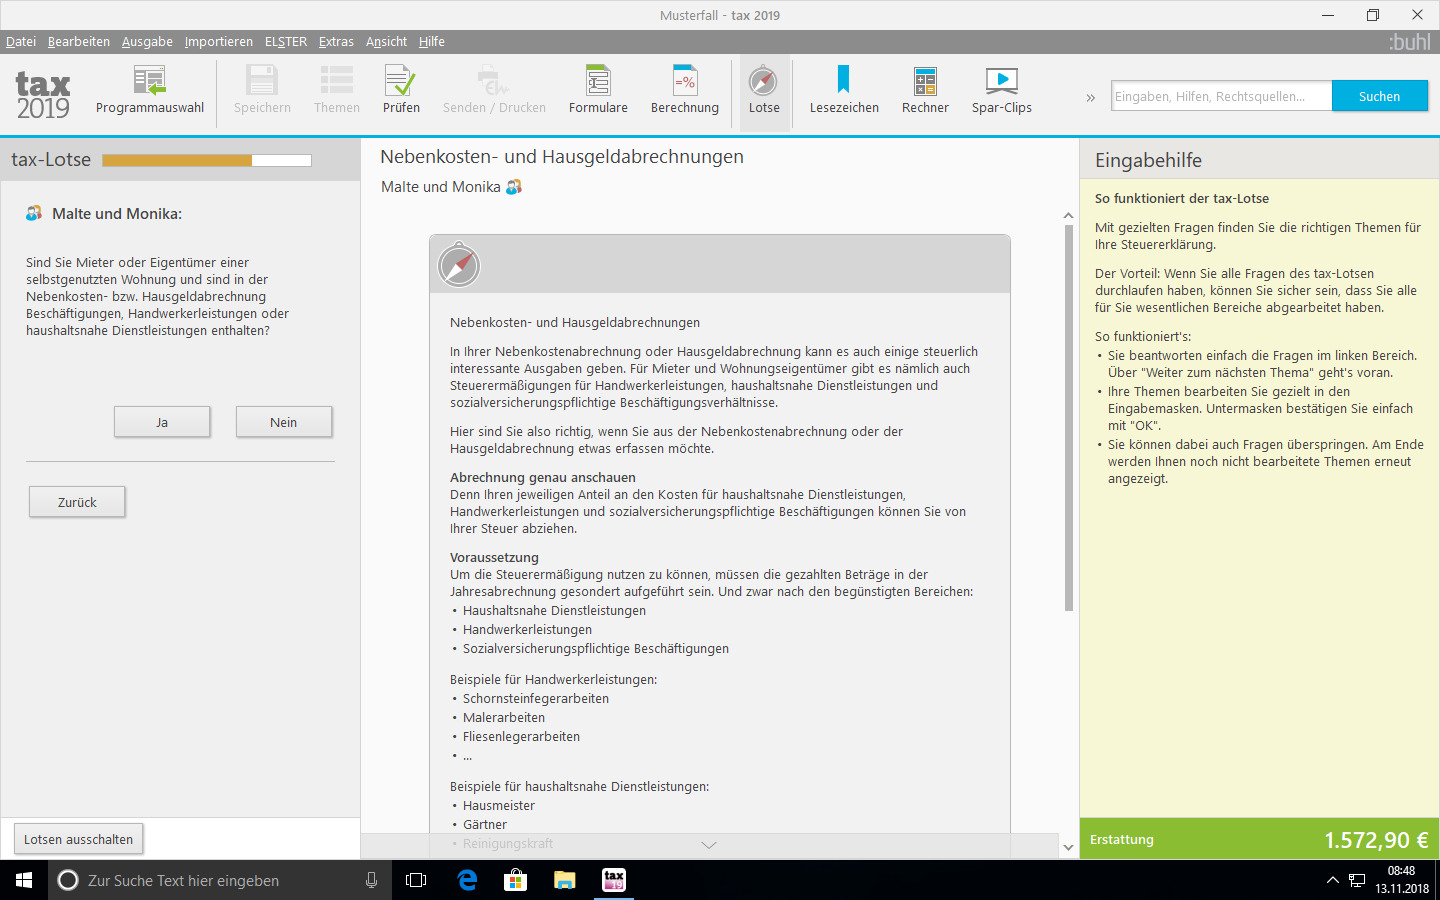Click the tax-Lotse progress bar
Image resolution: width=1440 pixels, height=900 pixels.
click(207, 160)
